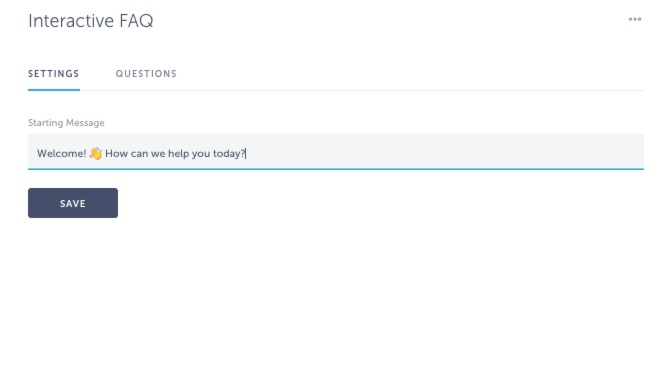Open the QUESTIONS section of the FAQ

click(x=146, y=74)
